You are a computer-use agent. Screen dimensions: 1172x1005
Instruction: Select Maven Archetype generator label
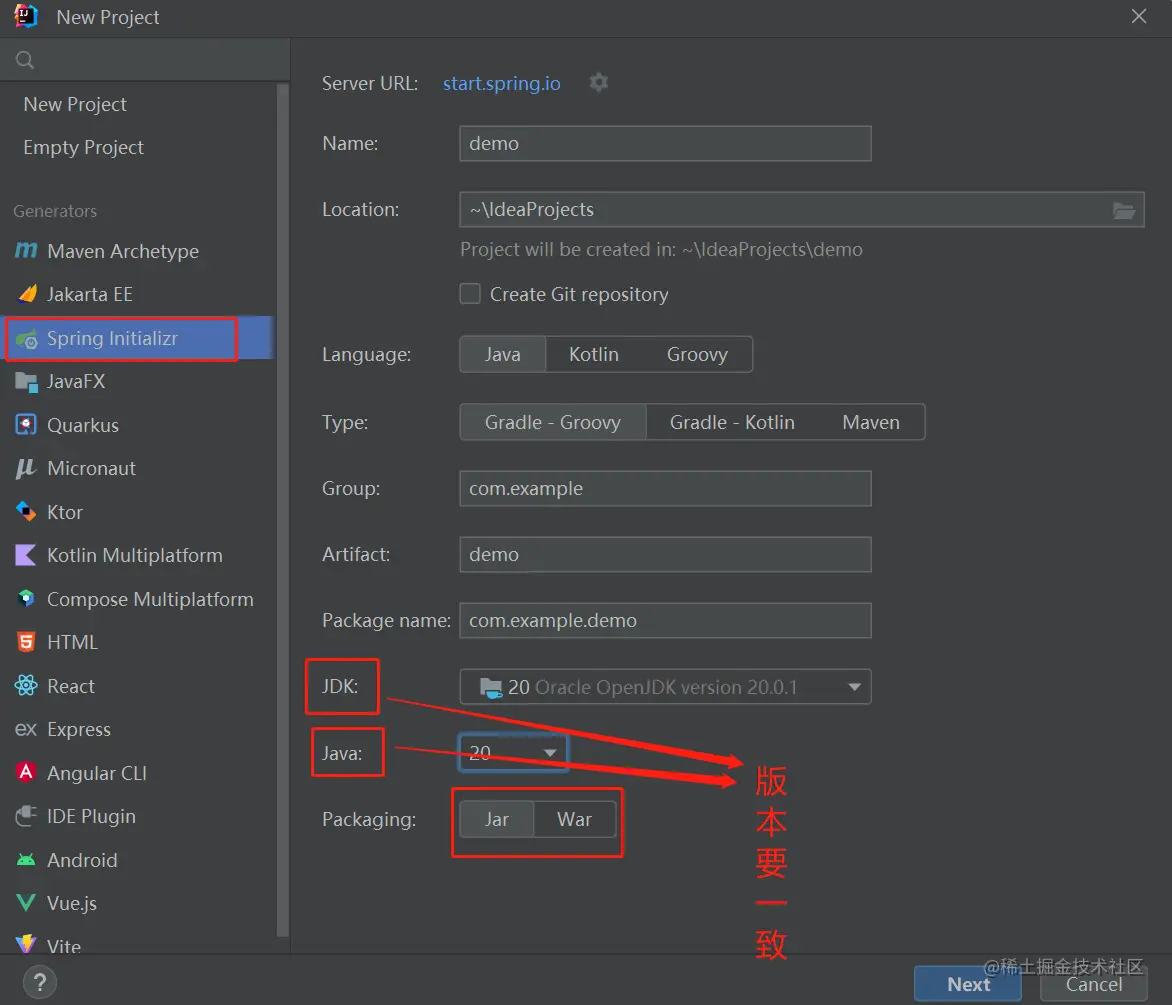(123, 251)
